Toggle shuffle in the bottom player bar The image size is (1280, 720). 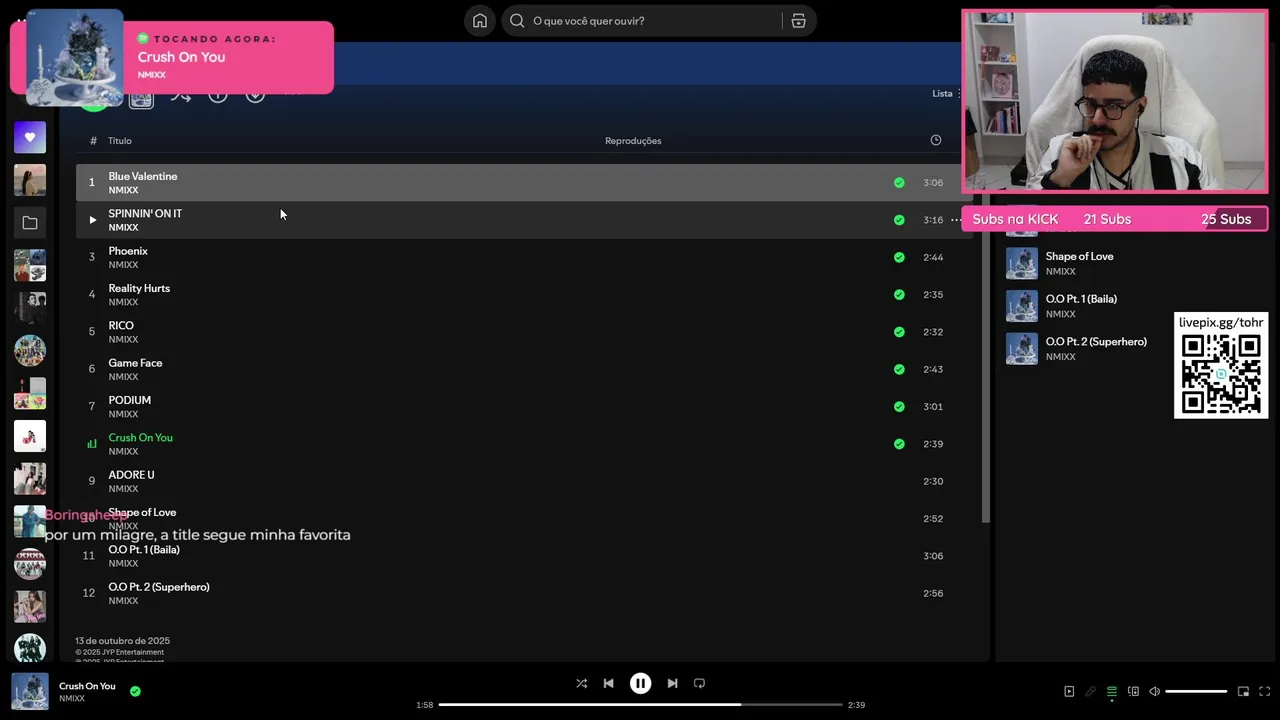tap(581, 683)
